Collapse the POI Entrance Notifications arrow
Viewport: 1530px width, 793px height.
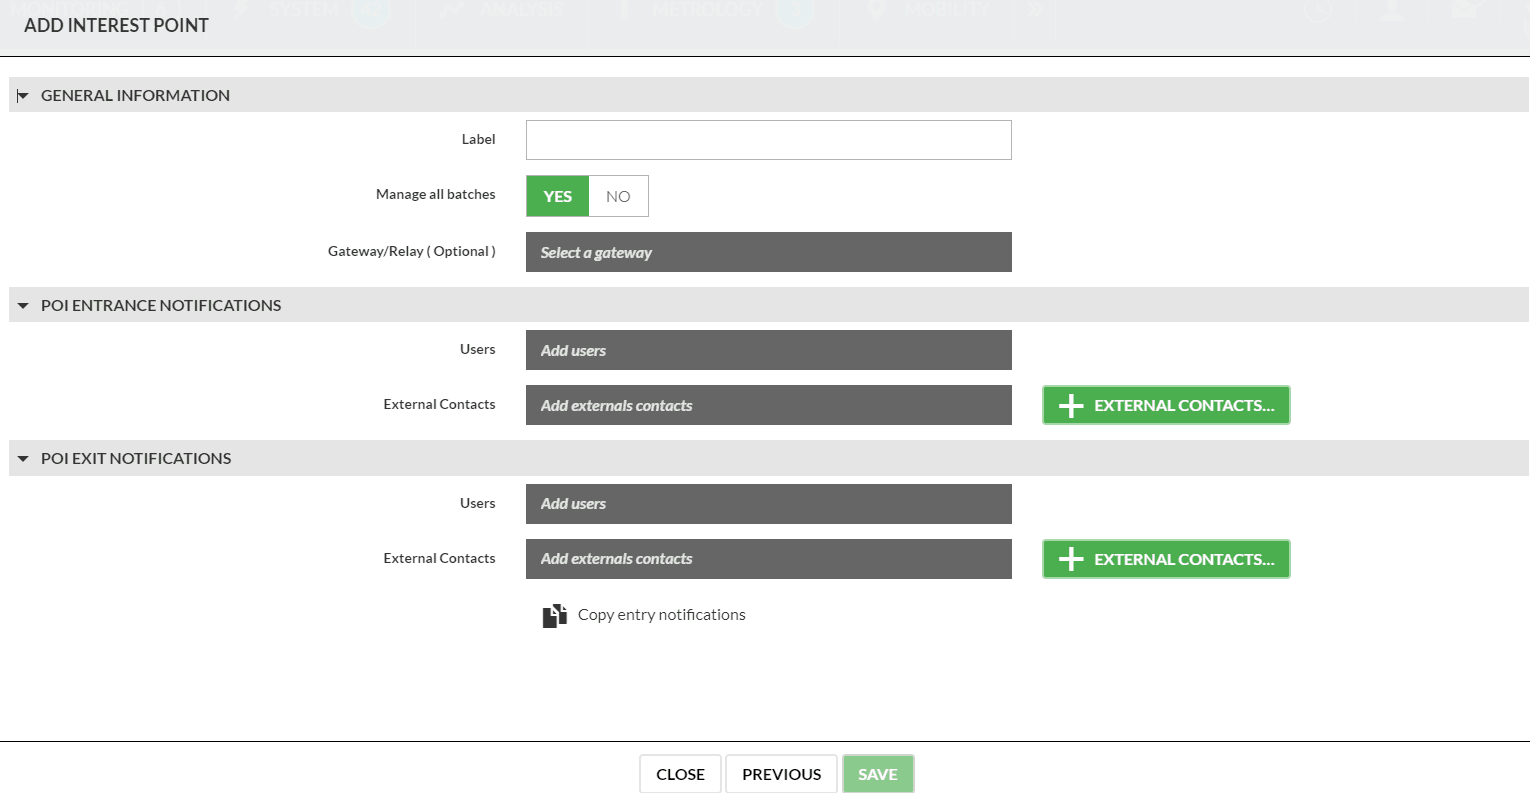pos(23,306)
